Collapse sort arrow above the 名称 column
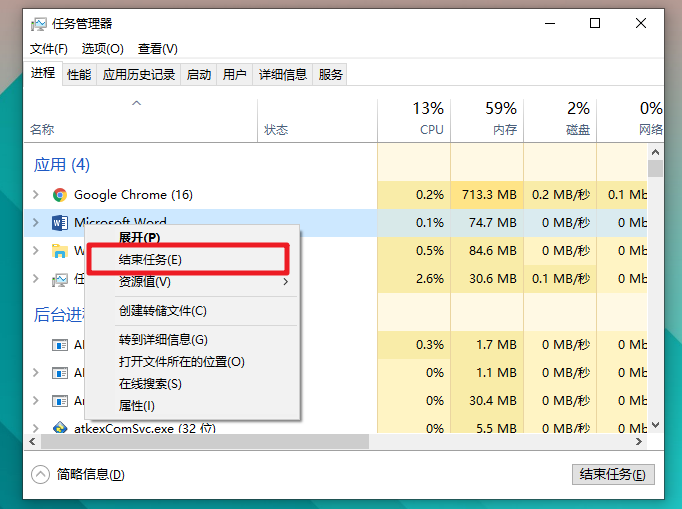This screenshot has height=509, width=682. point(137,103)
